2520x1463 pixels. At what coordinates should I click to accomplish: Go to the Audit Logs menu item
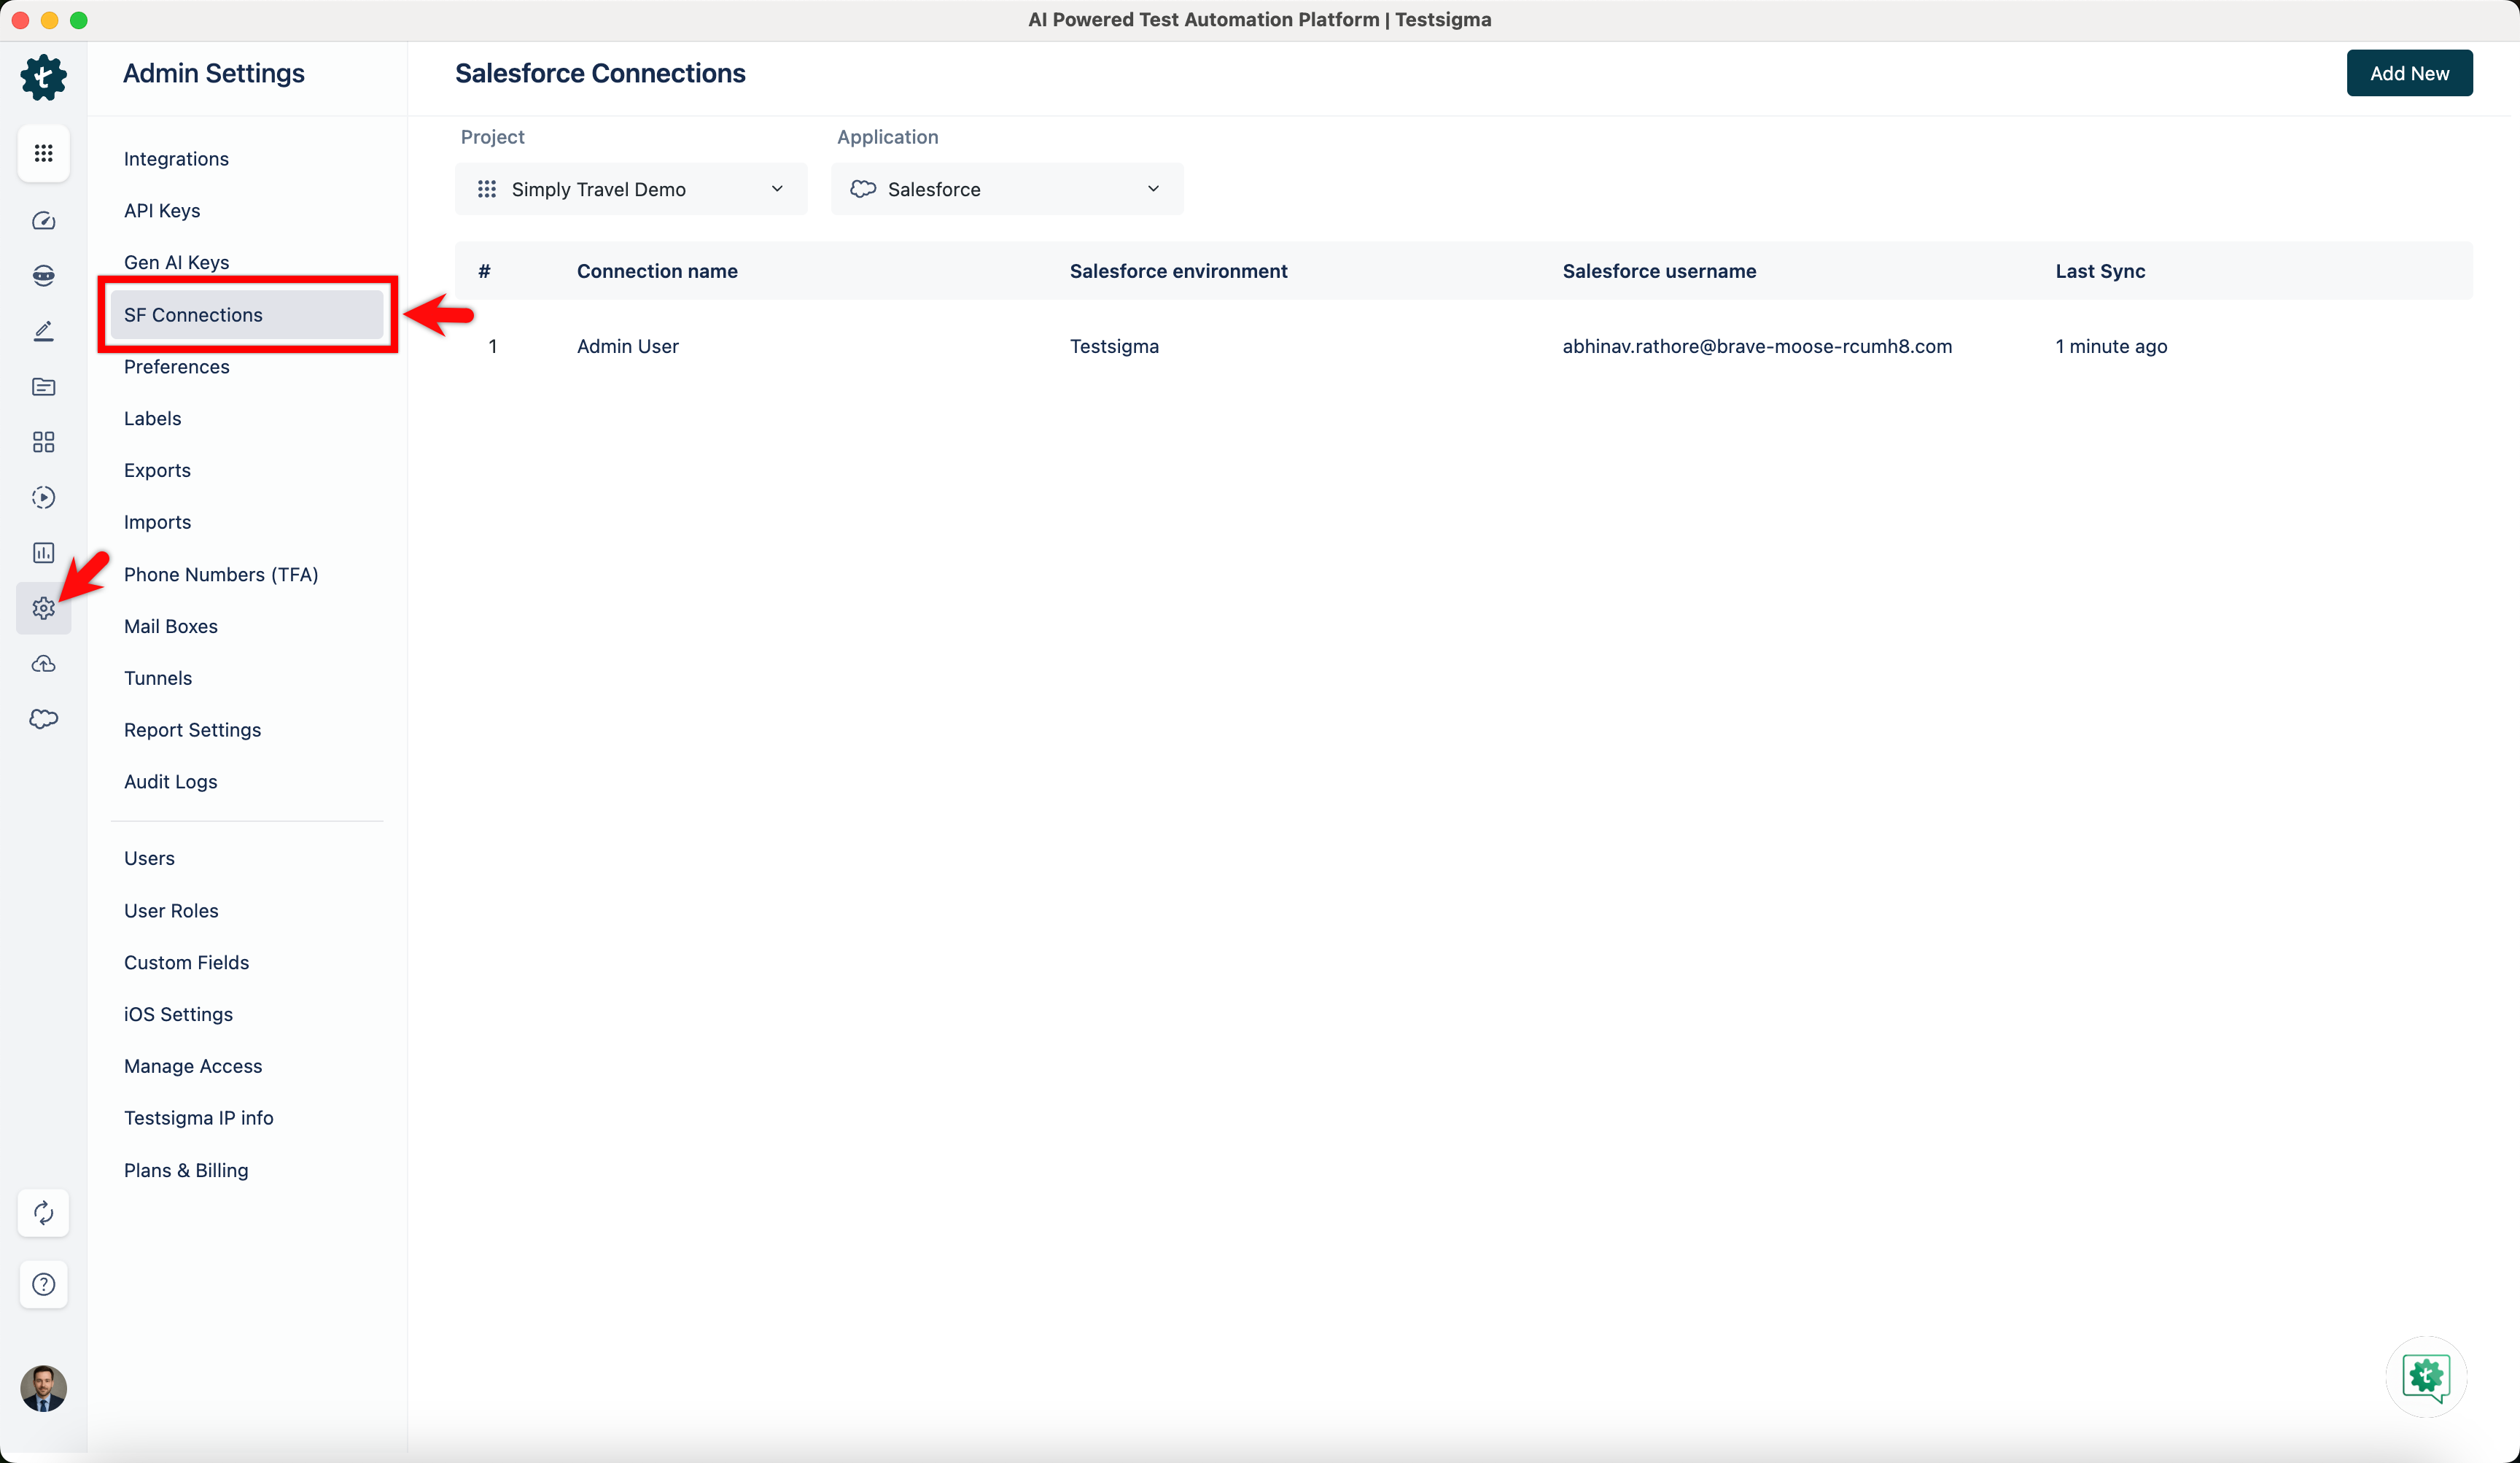pos(170,782)
